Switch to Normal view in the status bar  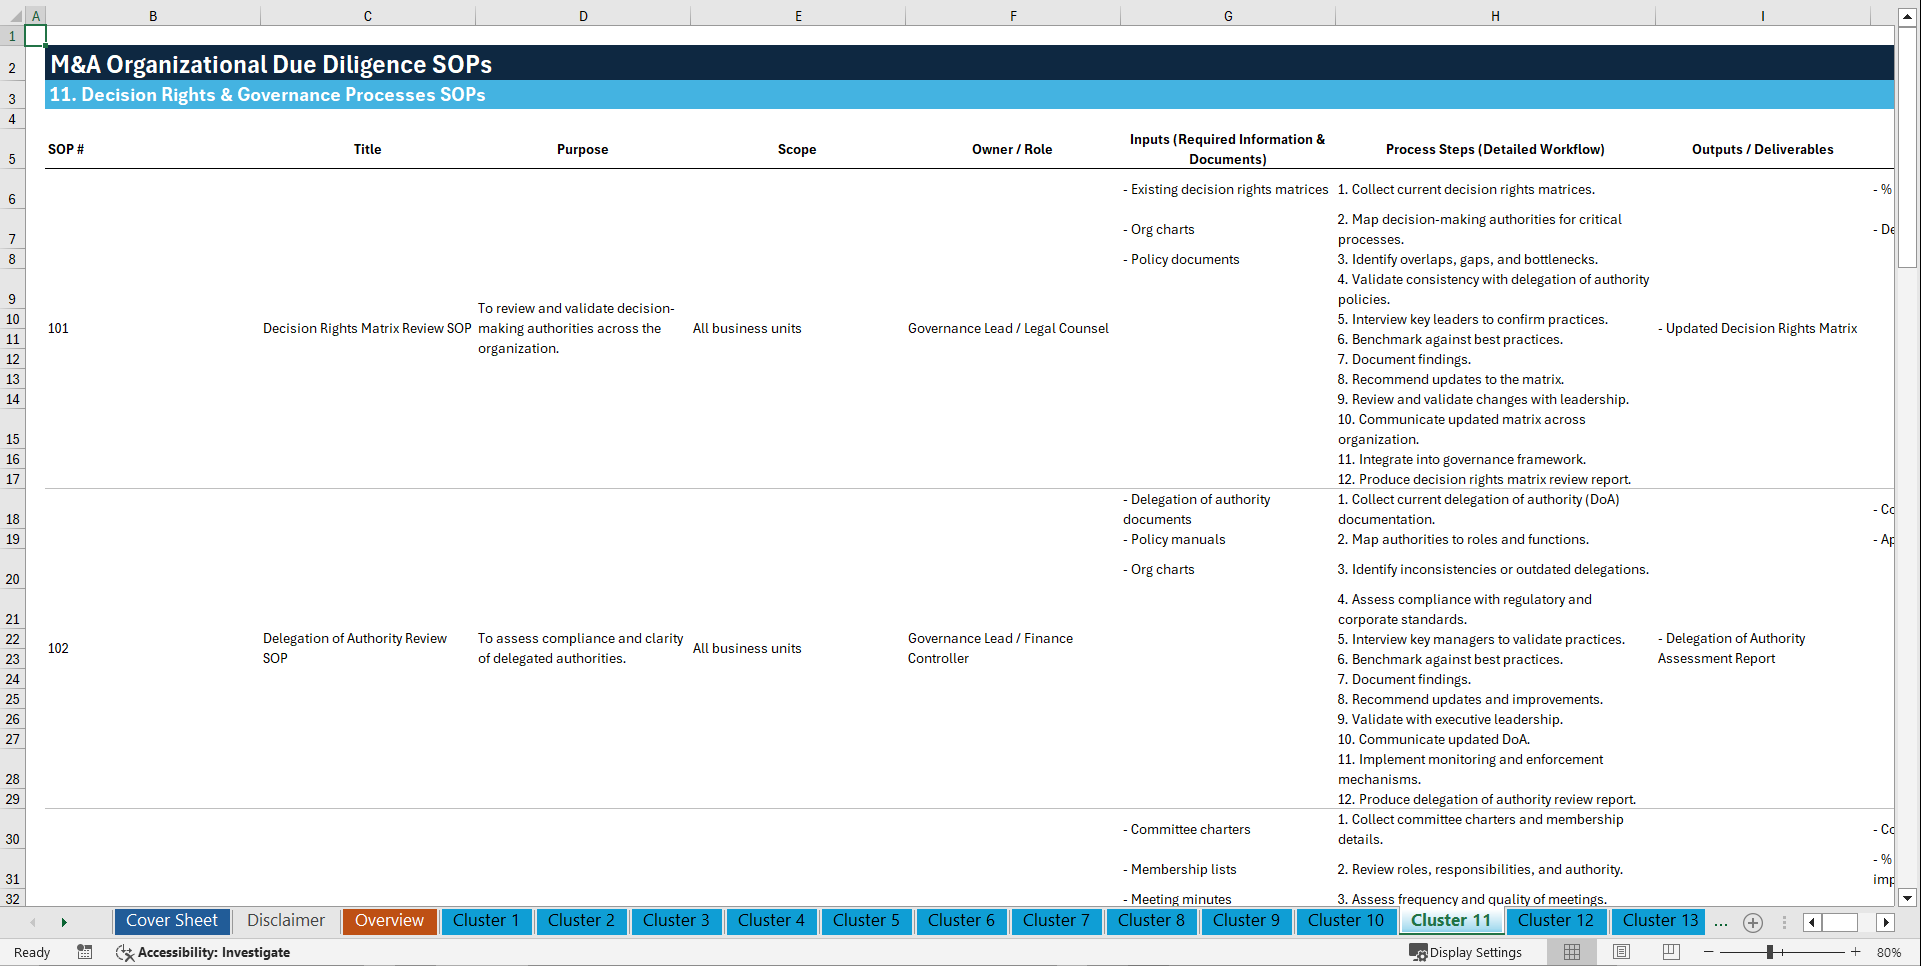pos(1570,952)
